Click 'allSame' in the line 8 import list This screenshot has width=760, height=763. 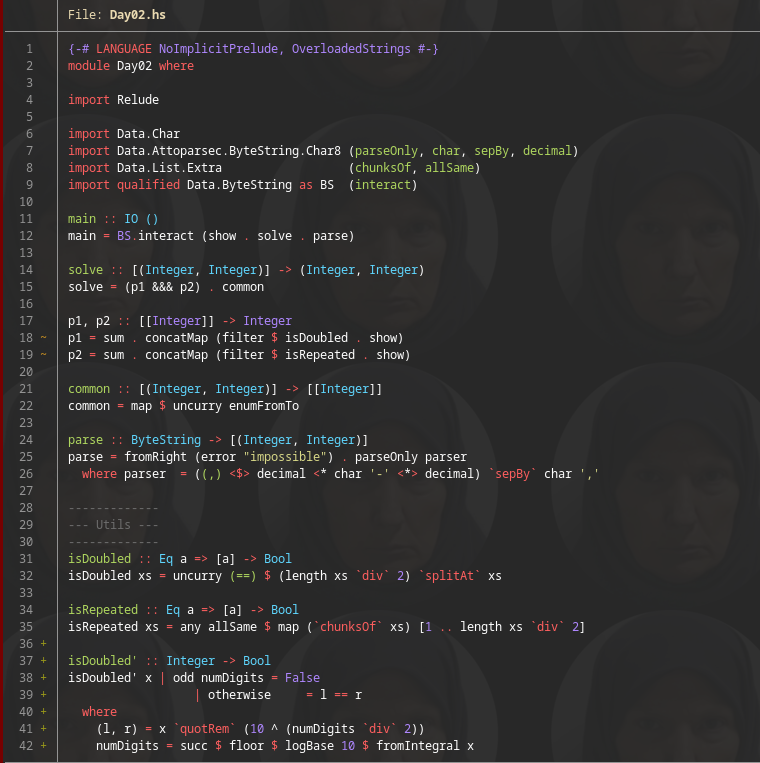tap(449, 168)
